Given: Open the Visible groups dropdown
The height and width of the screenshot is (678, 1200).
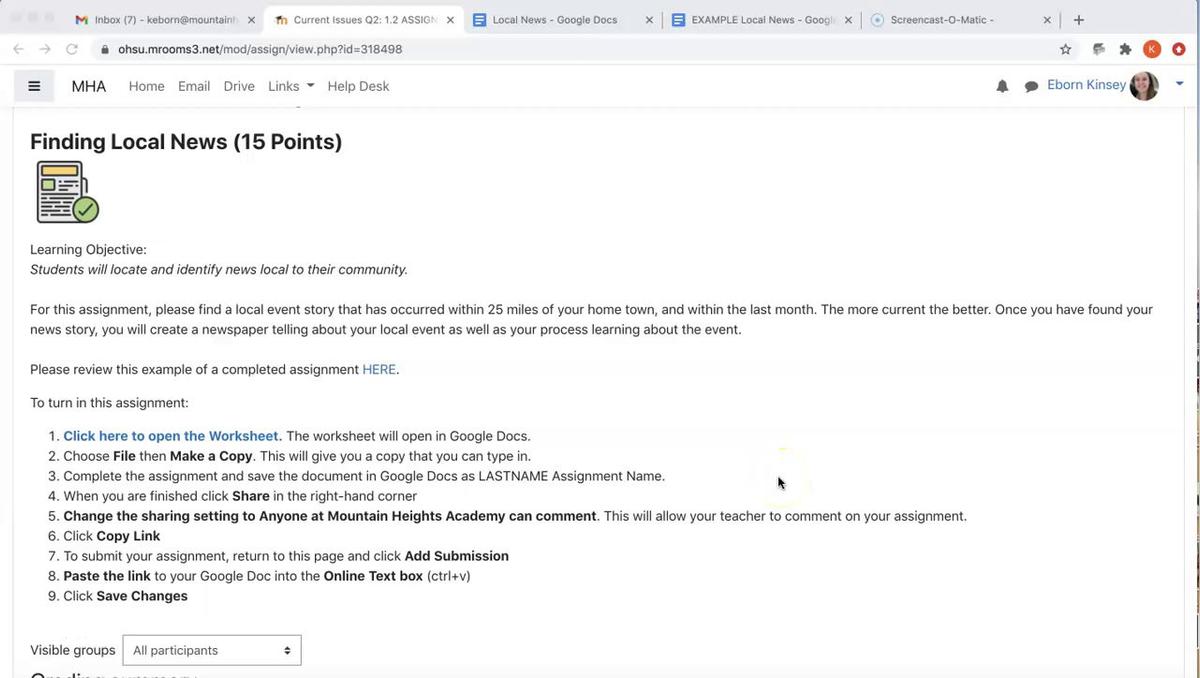Looking at the screenshot, I should pos(211,650).
